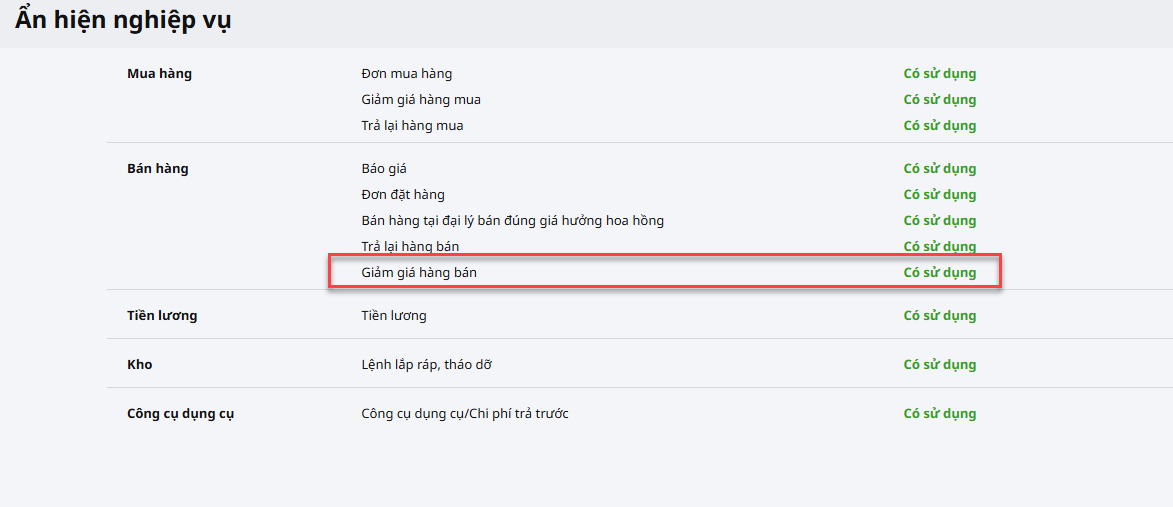Select the Kho category heading

click(140, 365)
